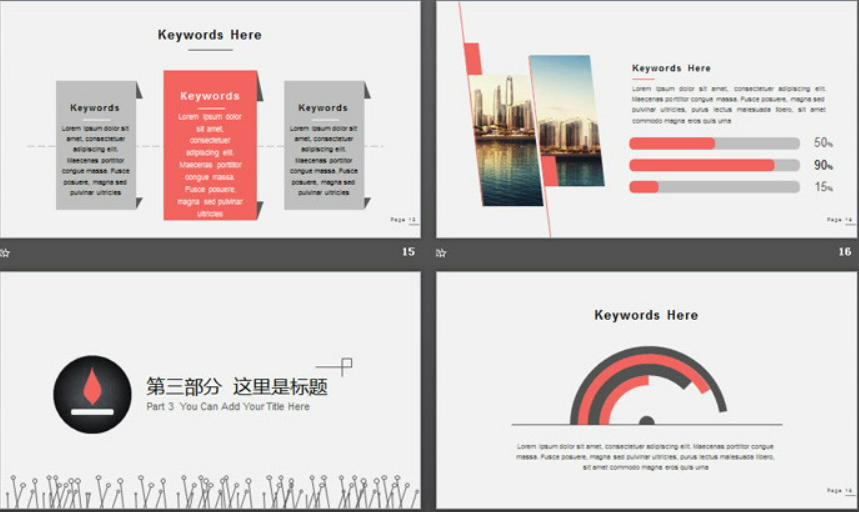859x512 pixels.
Task: Click the 第三部分 这里是标题 heading
Action: click(237, 387)
